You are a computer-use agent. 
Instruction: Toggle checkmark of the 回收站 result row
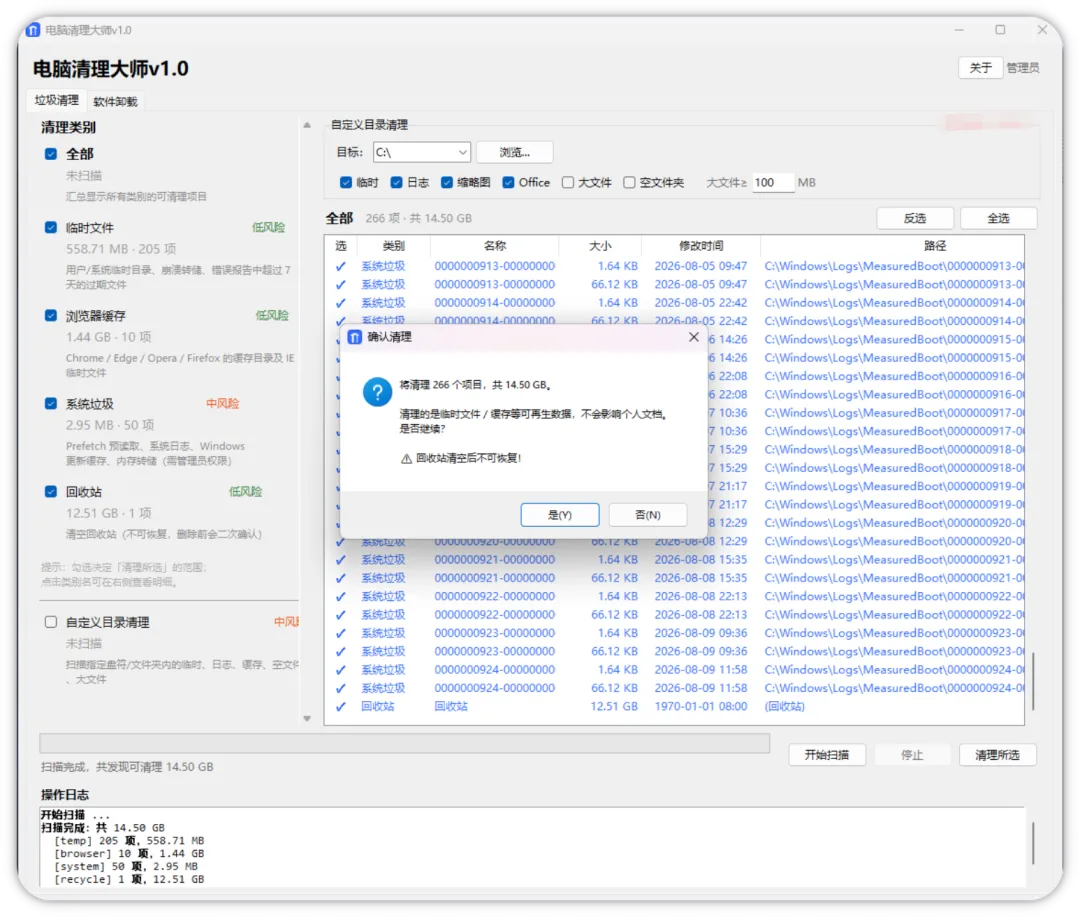tap(340, 707)
